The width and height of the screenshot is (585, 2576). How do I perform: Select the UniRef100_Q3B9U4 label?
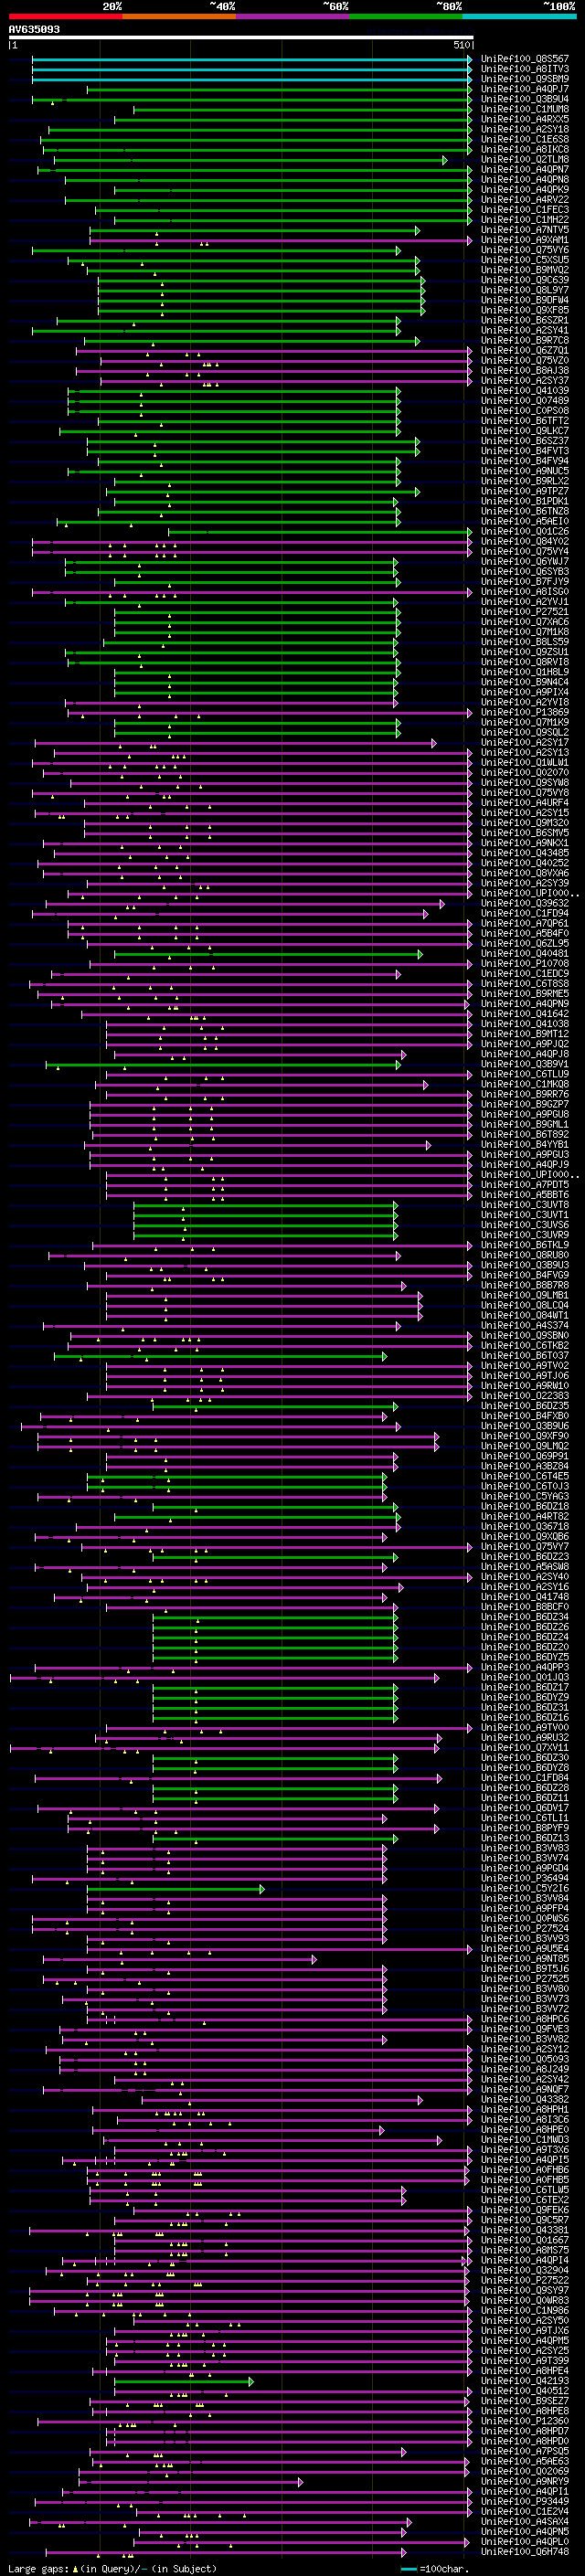pos(525,99)
